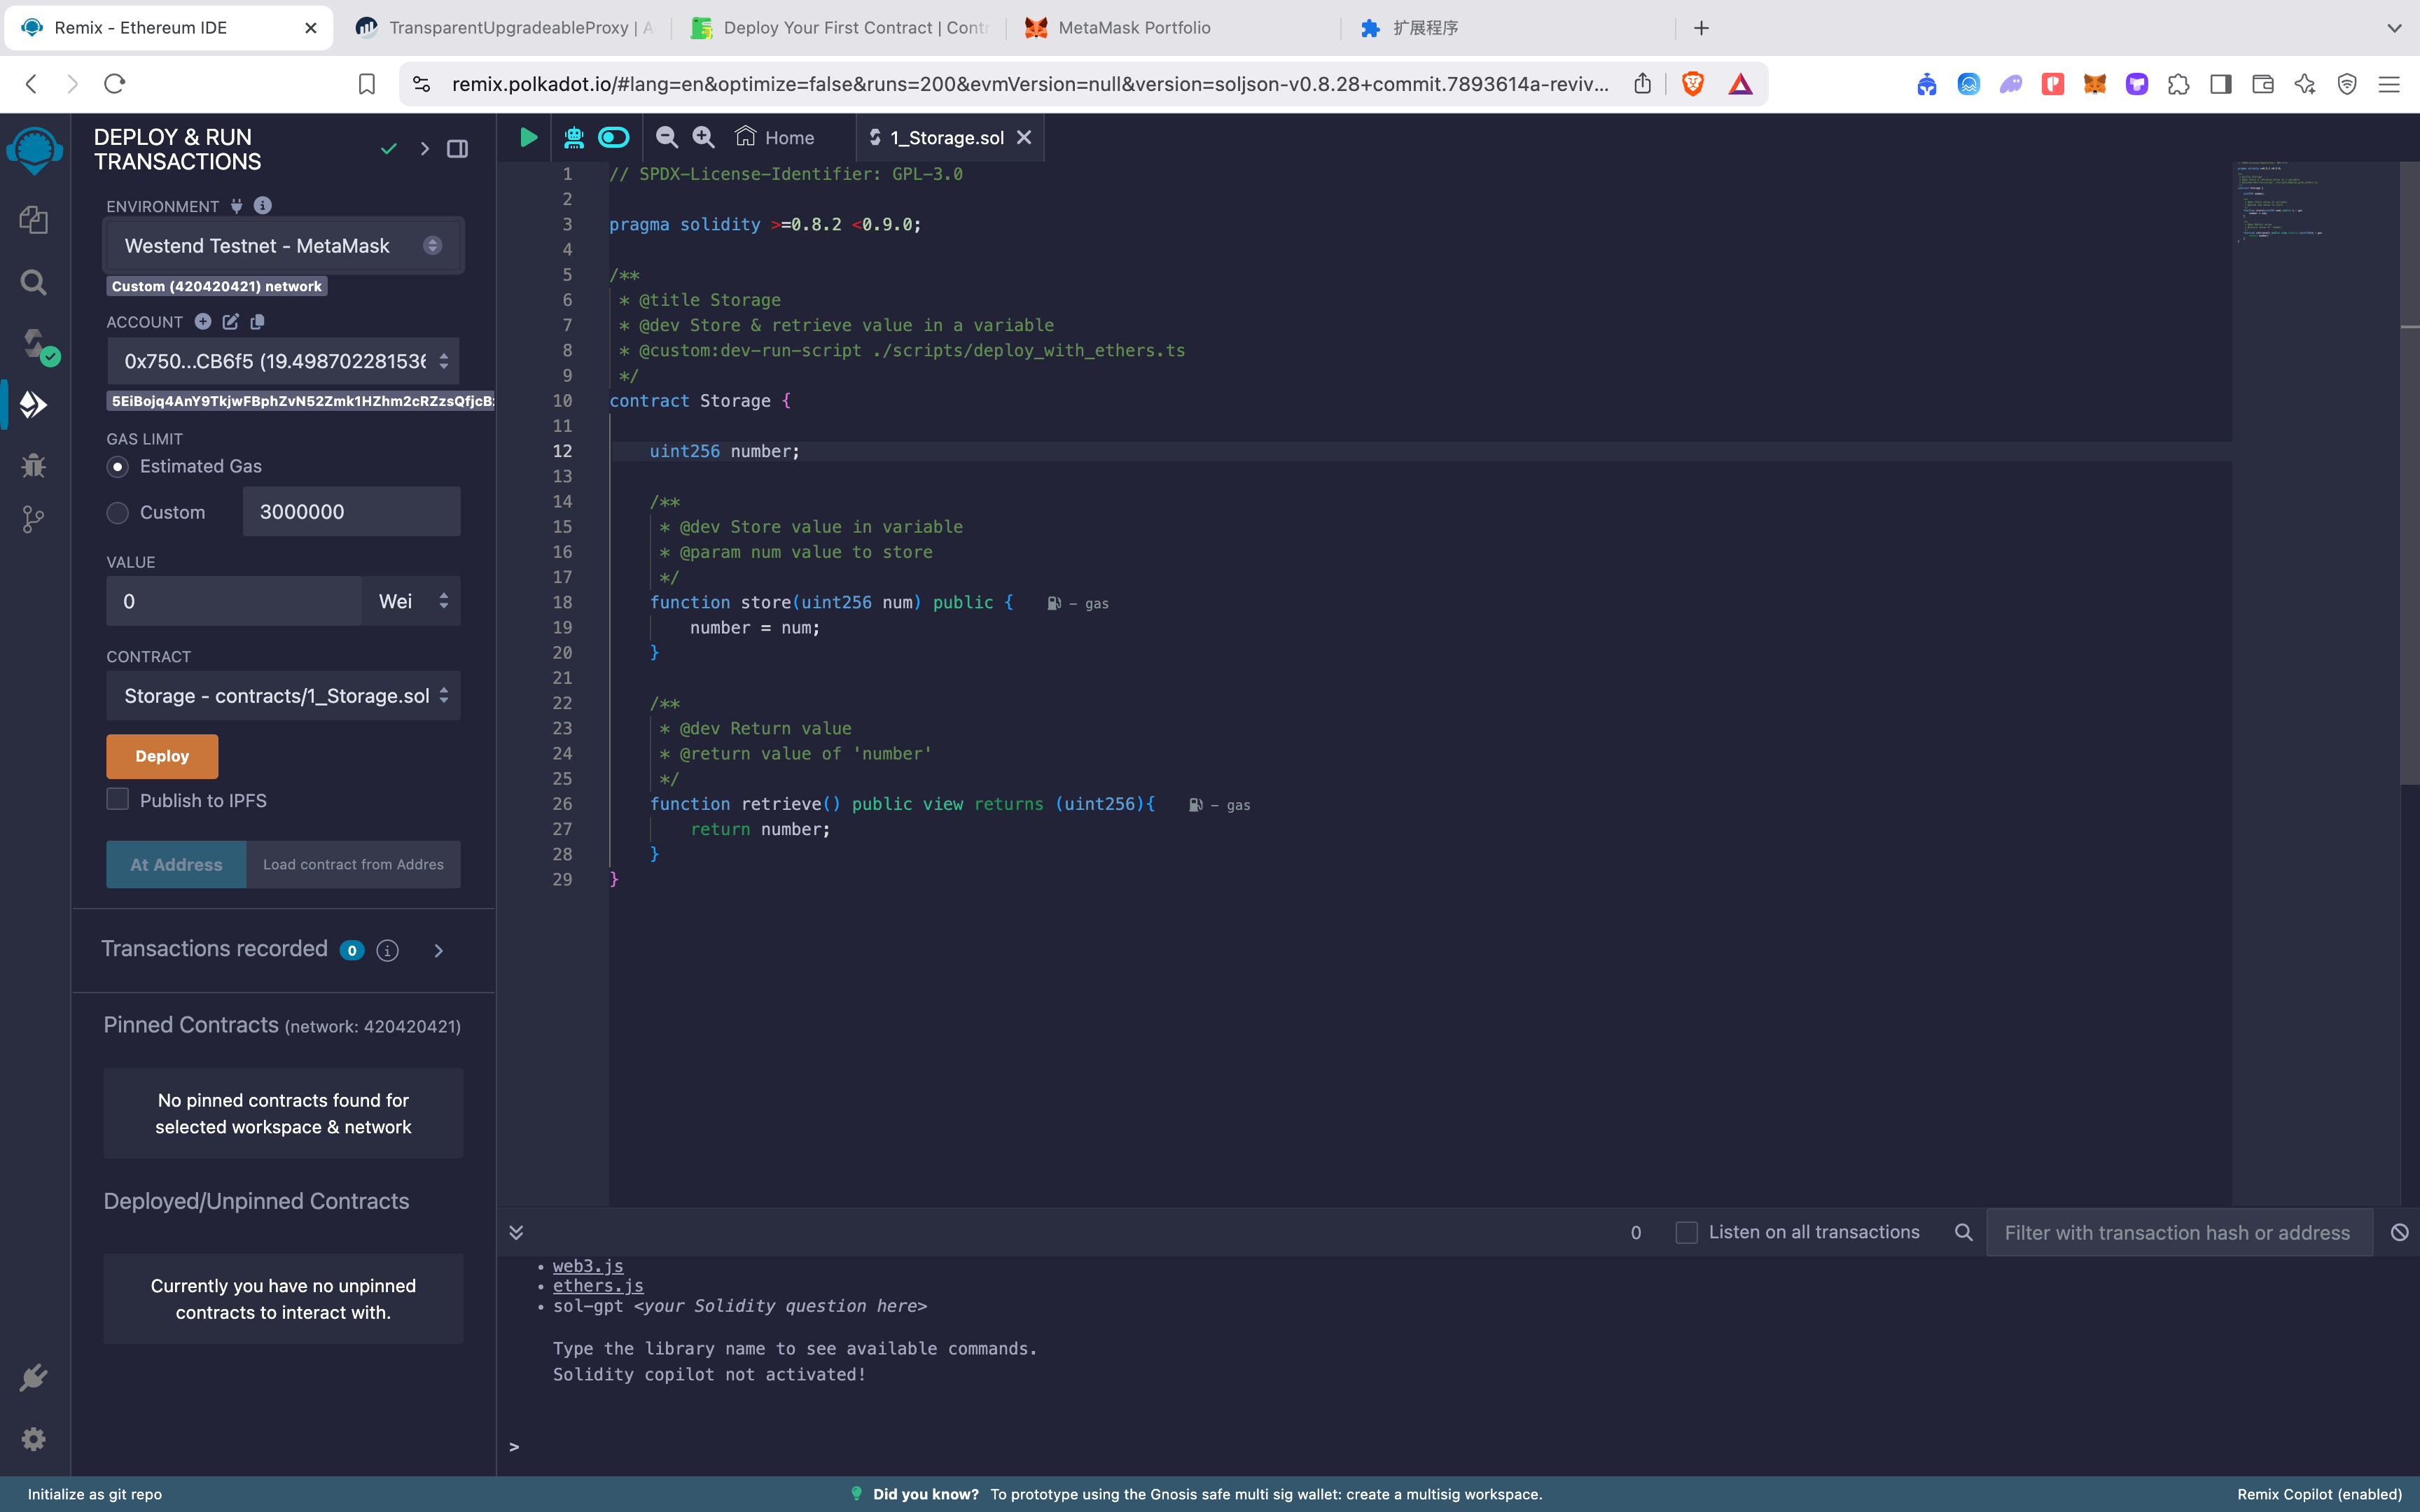Open the Git source control icon

pyautogui.click(x=33, y=519)
